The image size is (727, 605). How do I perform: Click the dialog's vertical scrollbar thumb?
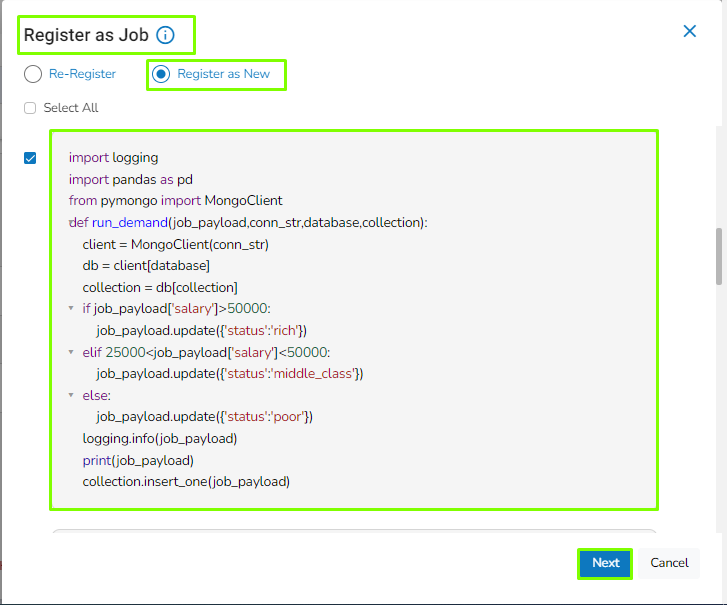[719, 256]
